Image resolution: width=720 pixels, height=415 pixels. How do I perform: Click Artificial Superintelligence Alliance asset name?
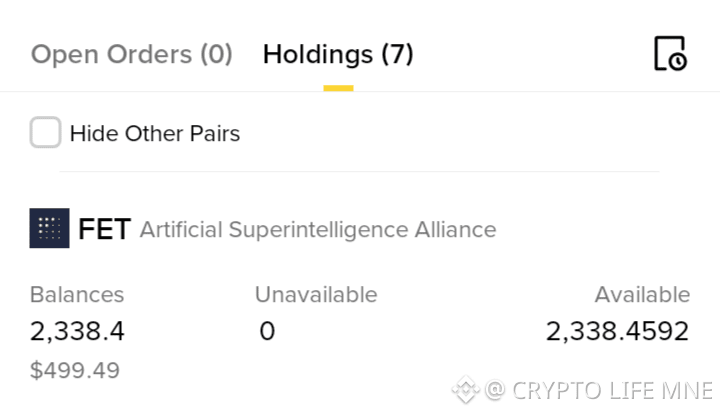pyautogui.click(x=318, y=229)
